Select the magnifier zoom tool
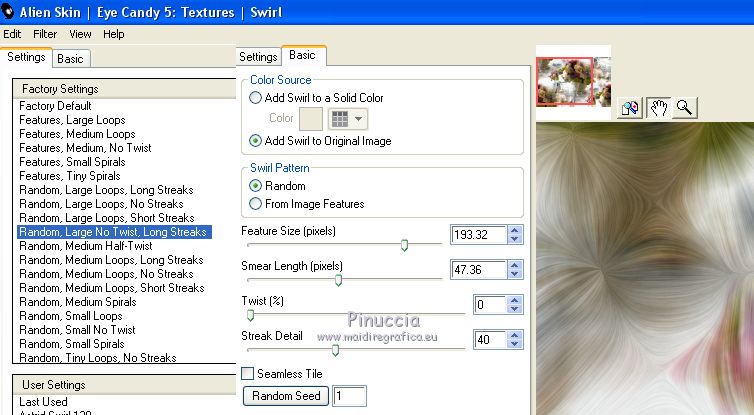 (x=684, y=108)
